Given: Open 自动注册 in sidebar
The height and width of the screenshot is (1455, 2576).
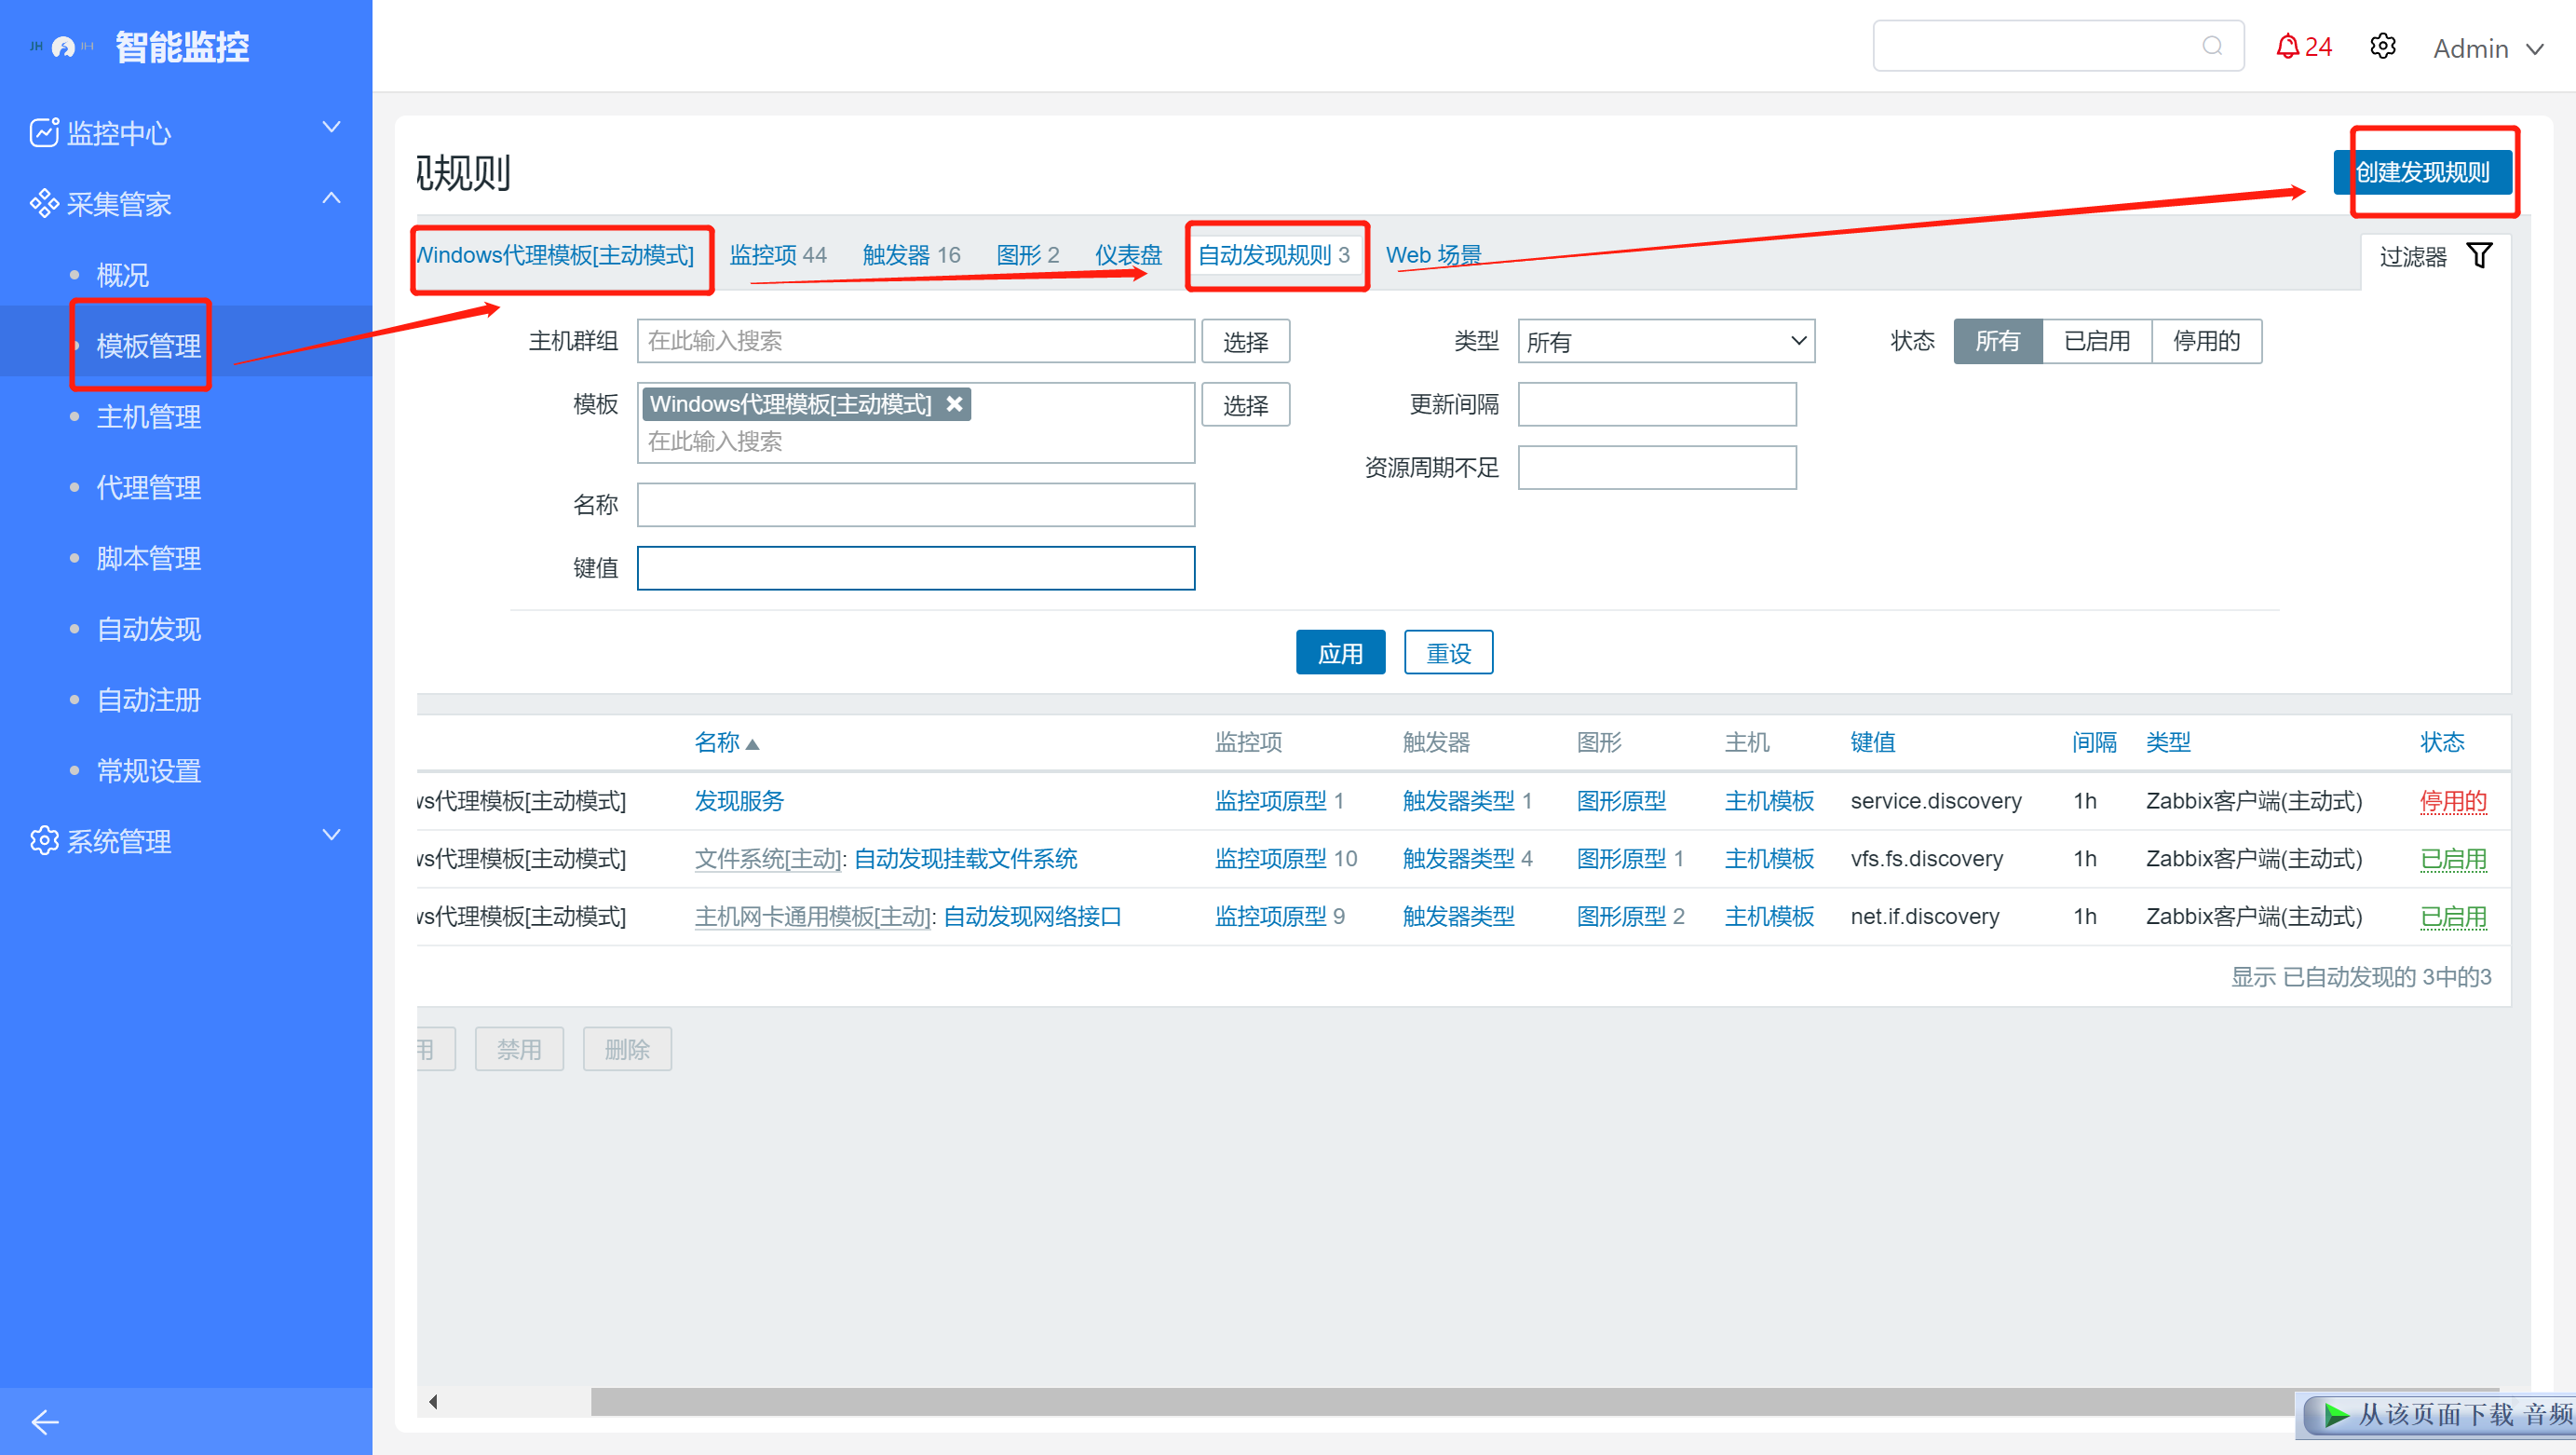Looking at the screenshot, I should tap(148, 701).
